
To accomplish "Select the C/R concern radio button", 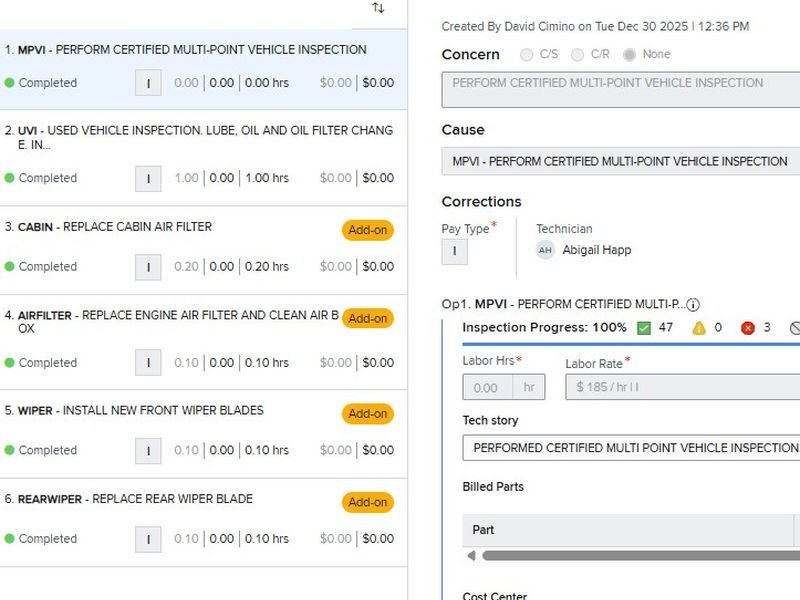I will tap(577, 55).
